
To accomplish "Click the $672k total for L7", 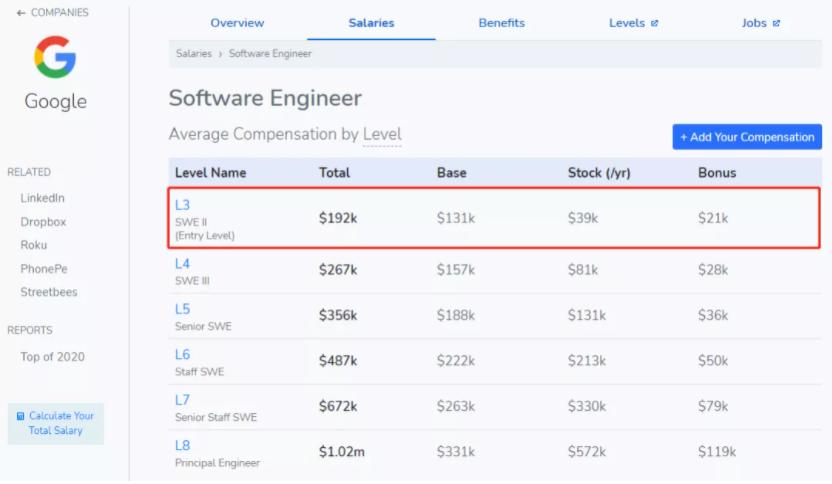I will tap(338, 407).
